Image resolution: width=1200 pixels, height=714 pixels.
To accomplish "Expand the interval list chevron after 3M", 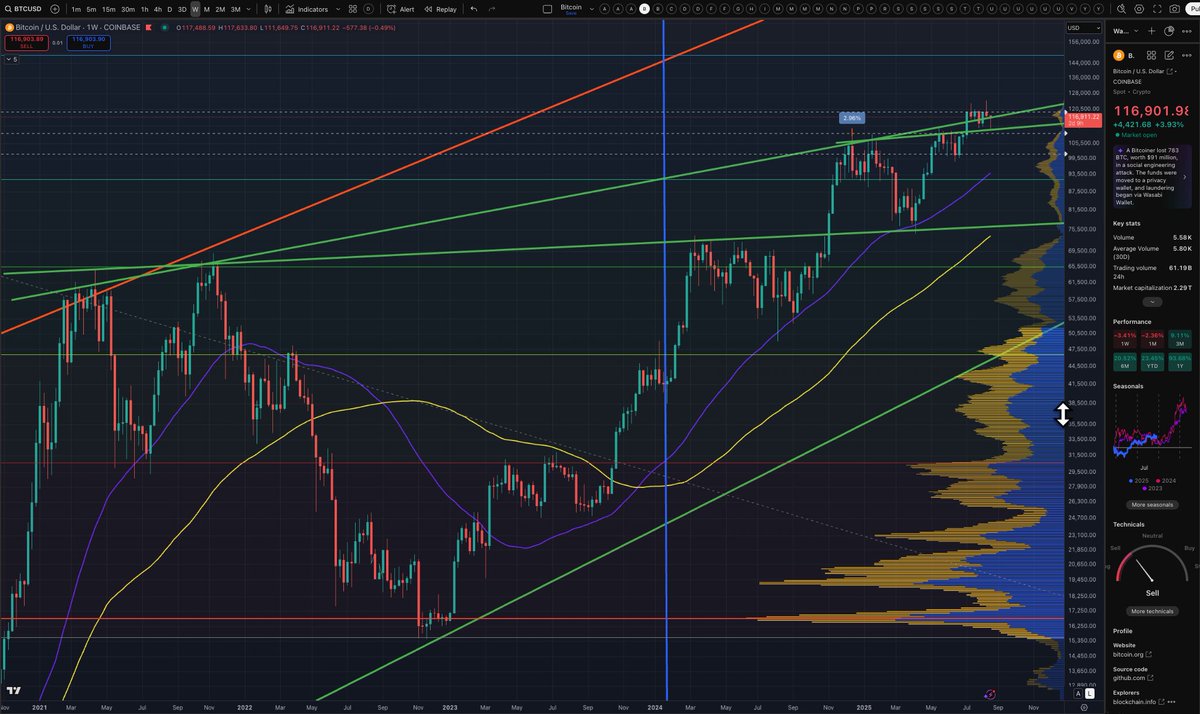I will (250, 9).
